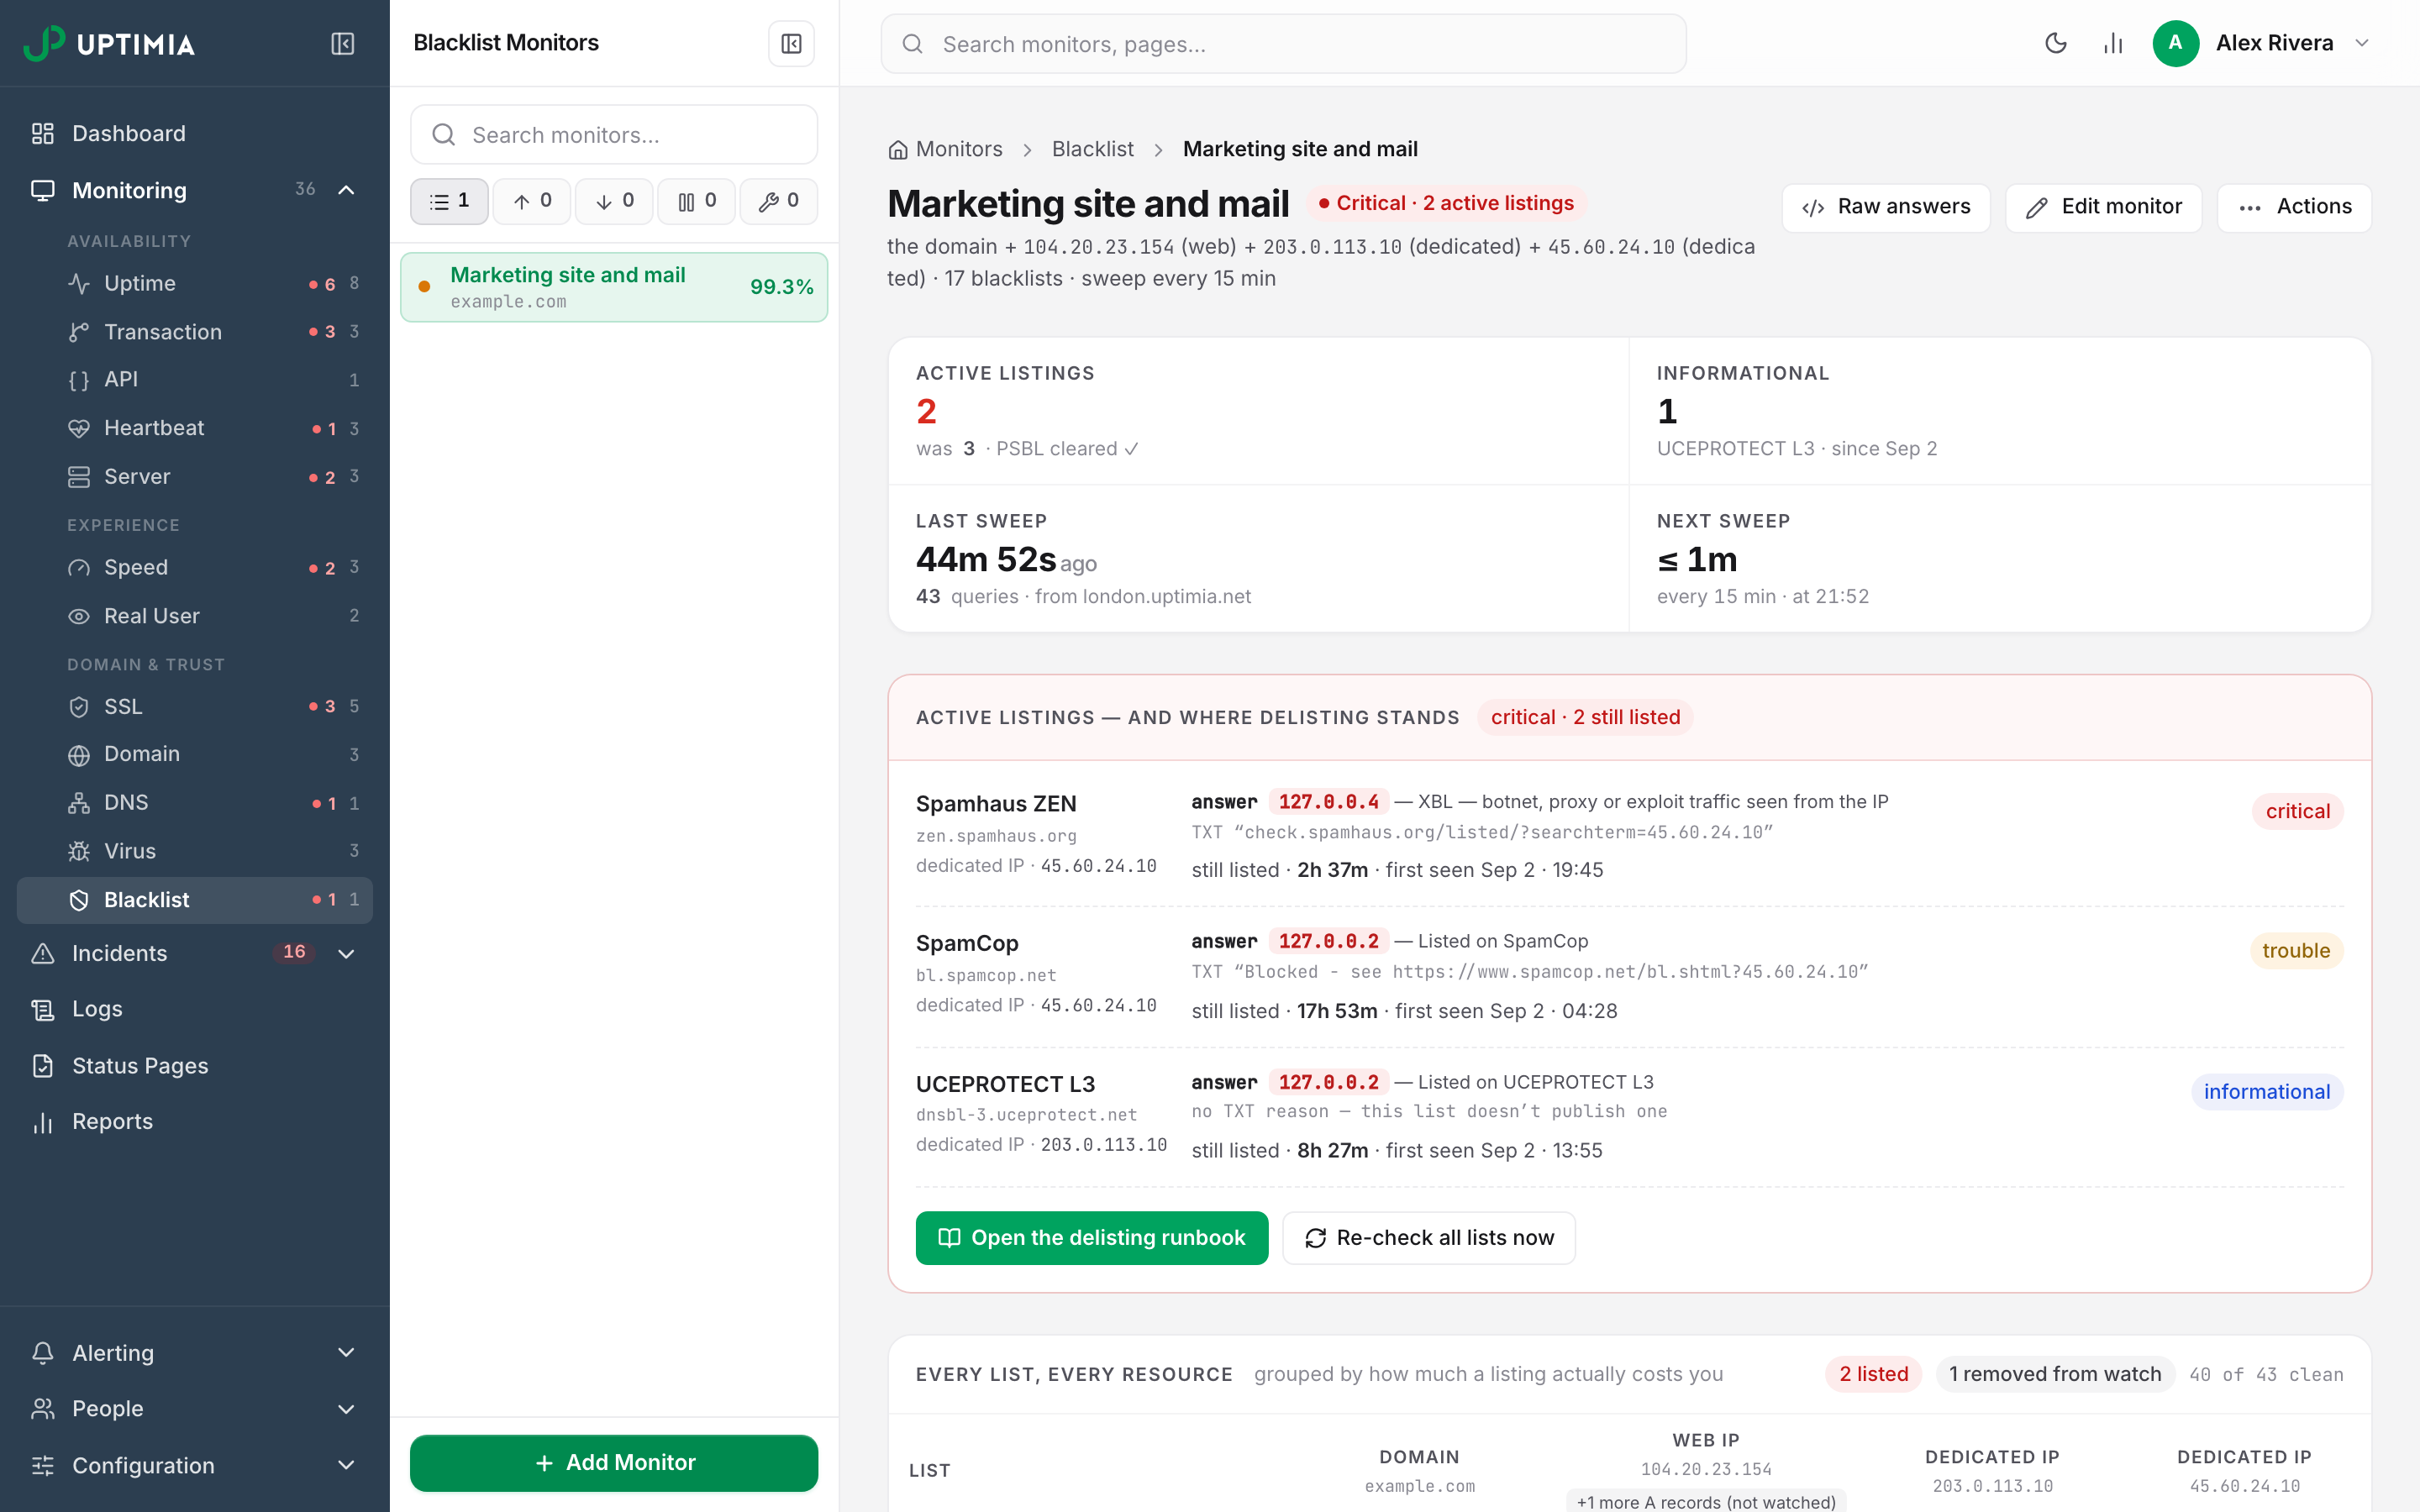Open SSL monitors
The width and height of the screenshot is (2420, 1512).
pos(195,707)
